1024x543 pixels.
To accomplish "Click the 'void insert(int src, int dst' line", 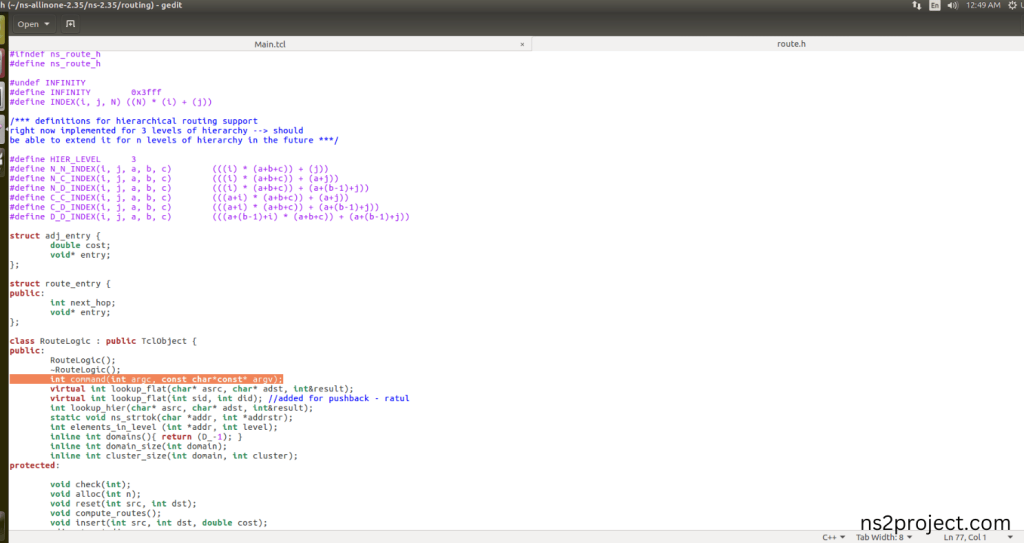I will click(159, 523).
